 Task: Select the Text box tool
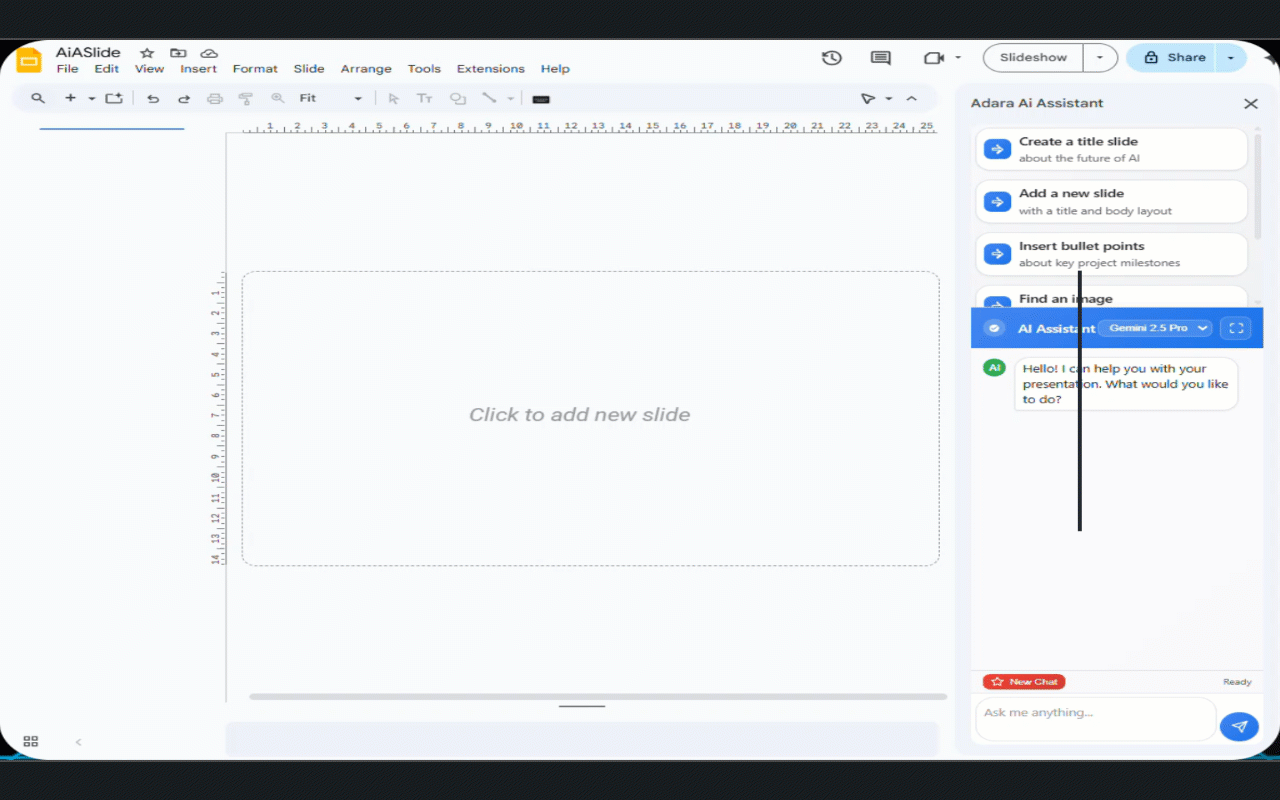coord(424,98)
